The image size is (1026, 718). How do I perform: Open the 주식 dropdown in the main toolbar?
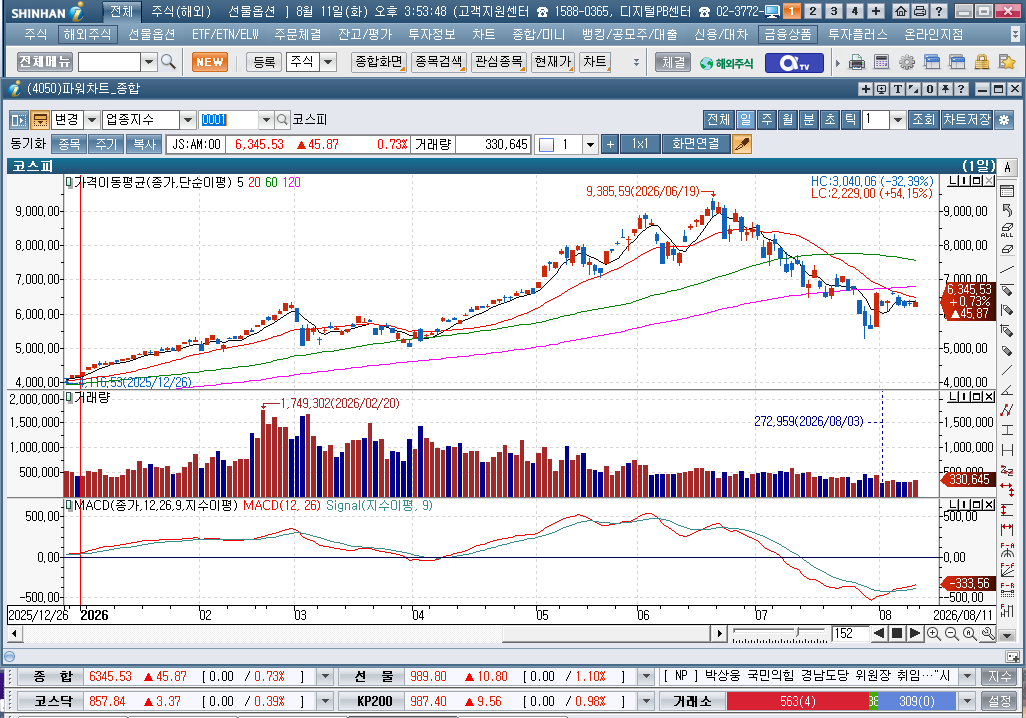(328, 62)
